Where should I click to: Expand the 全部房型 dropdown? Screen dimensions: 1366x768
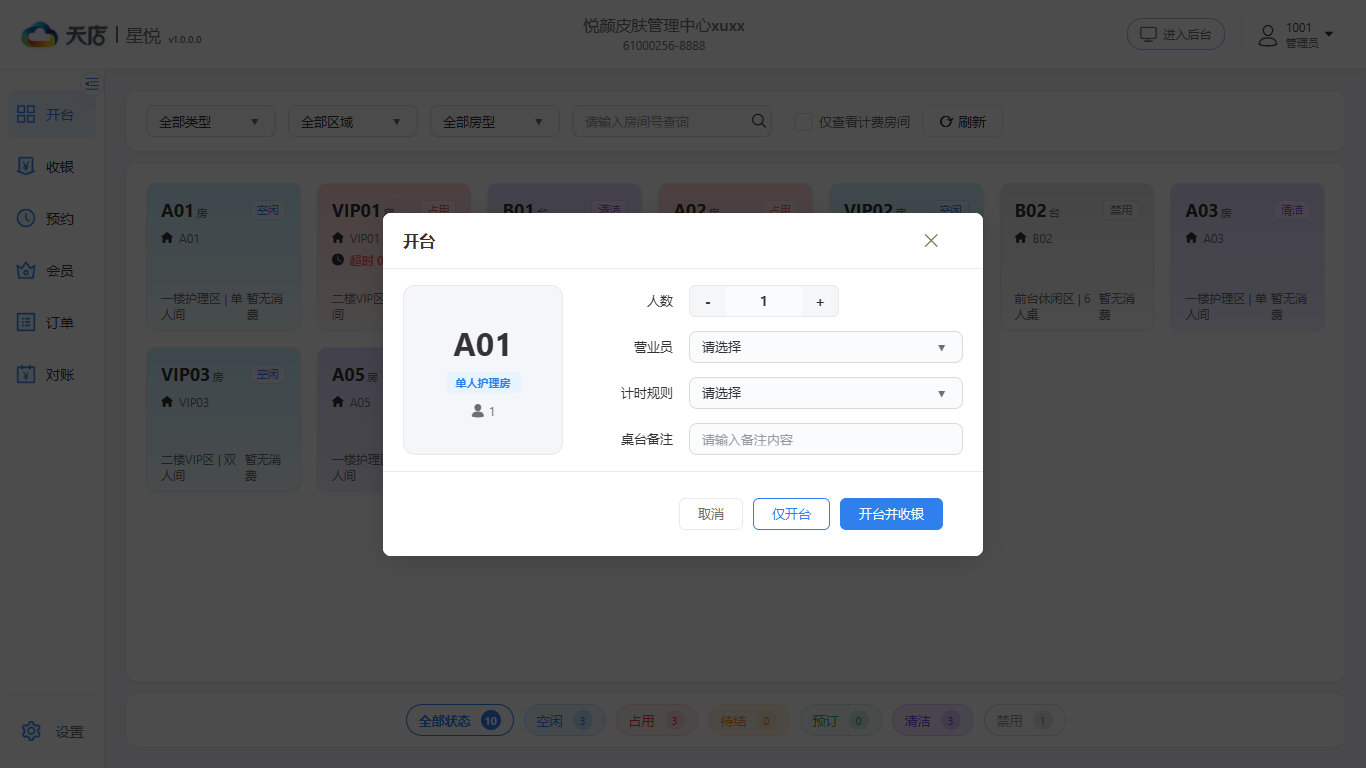click(x=494, y=121)
